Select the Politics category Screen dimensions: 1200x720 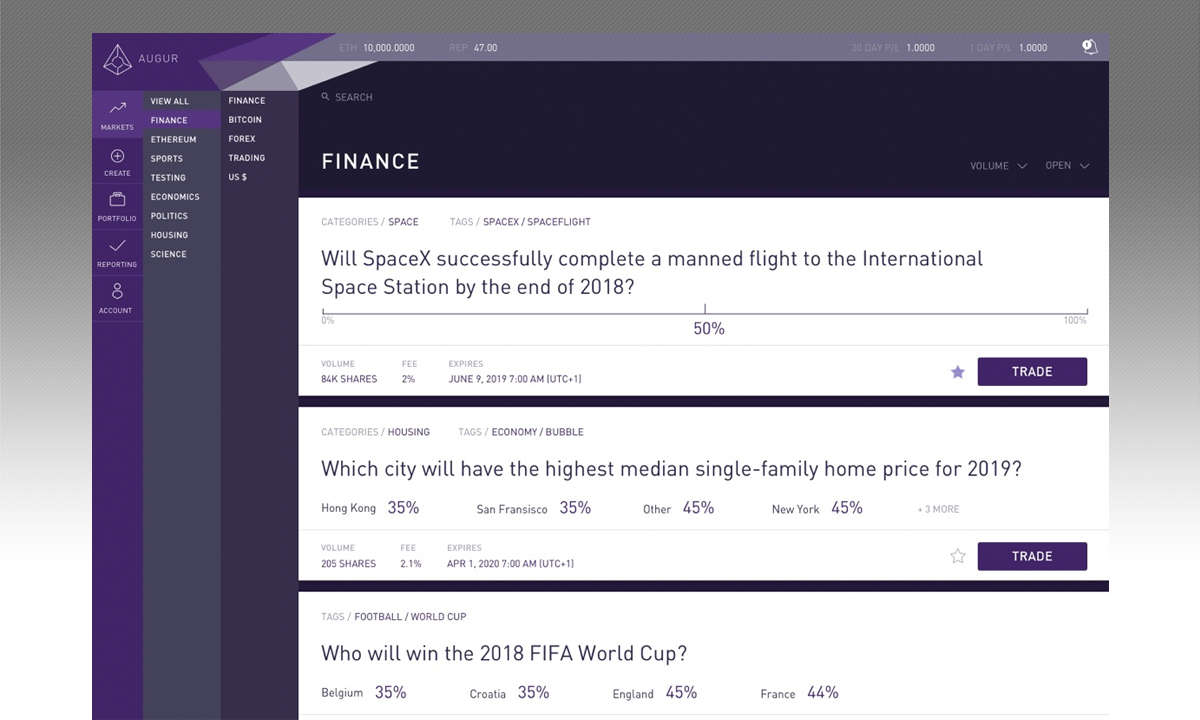click(169, 216)
